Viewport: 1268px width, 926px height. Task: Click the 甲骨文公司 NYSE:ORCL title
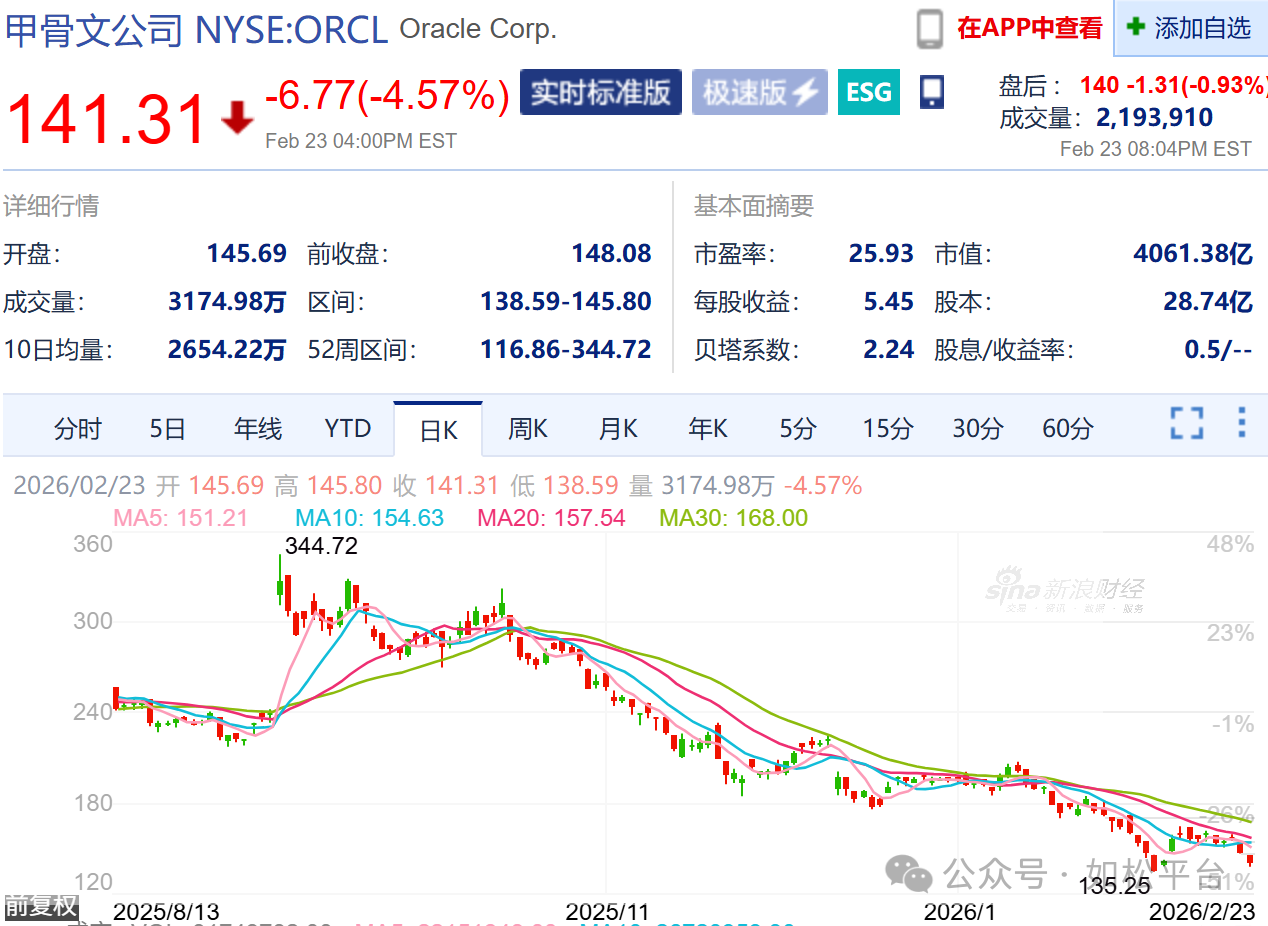coord(197,30)
